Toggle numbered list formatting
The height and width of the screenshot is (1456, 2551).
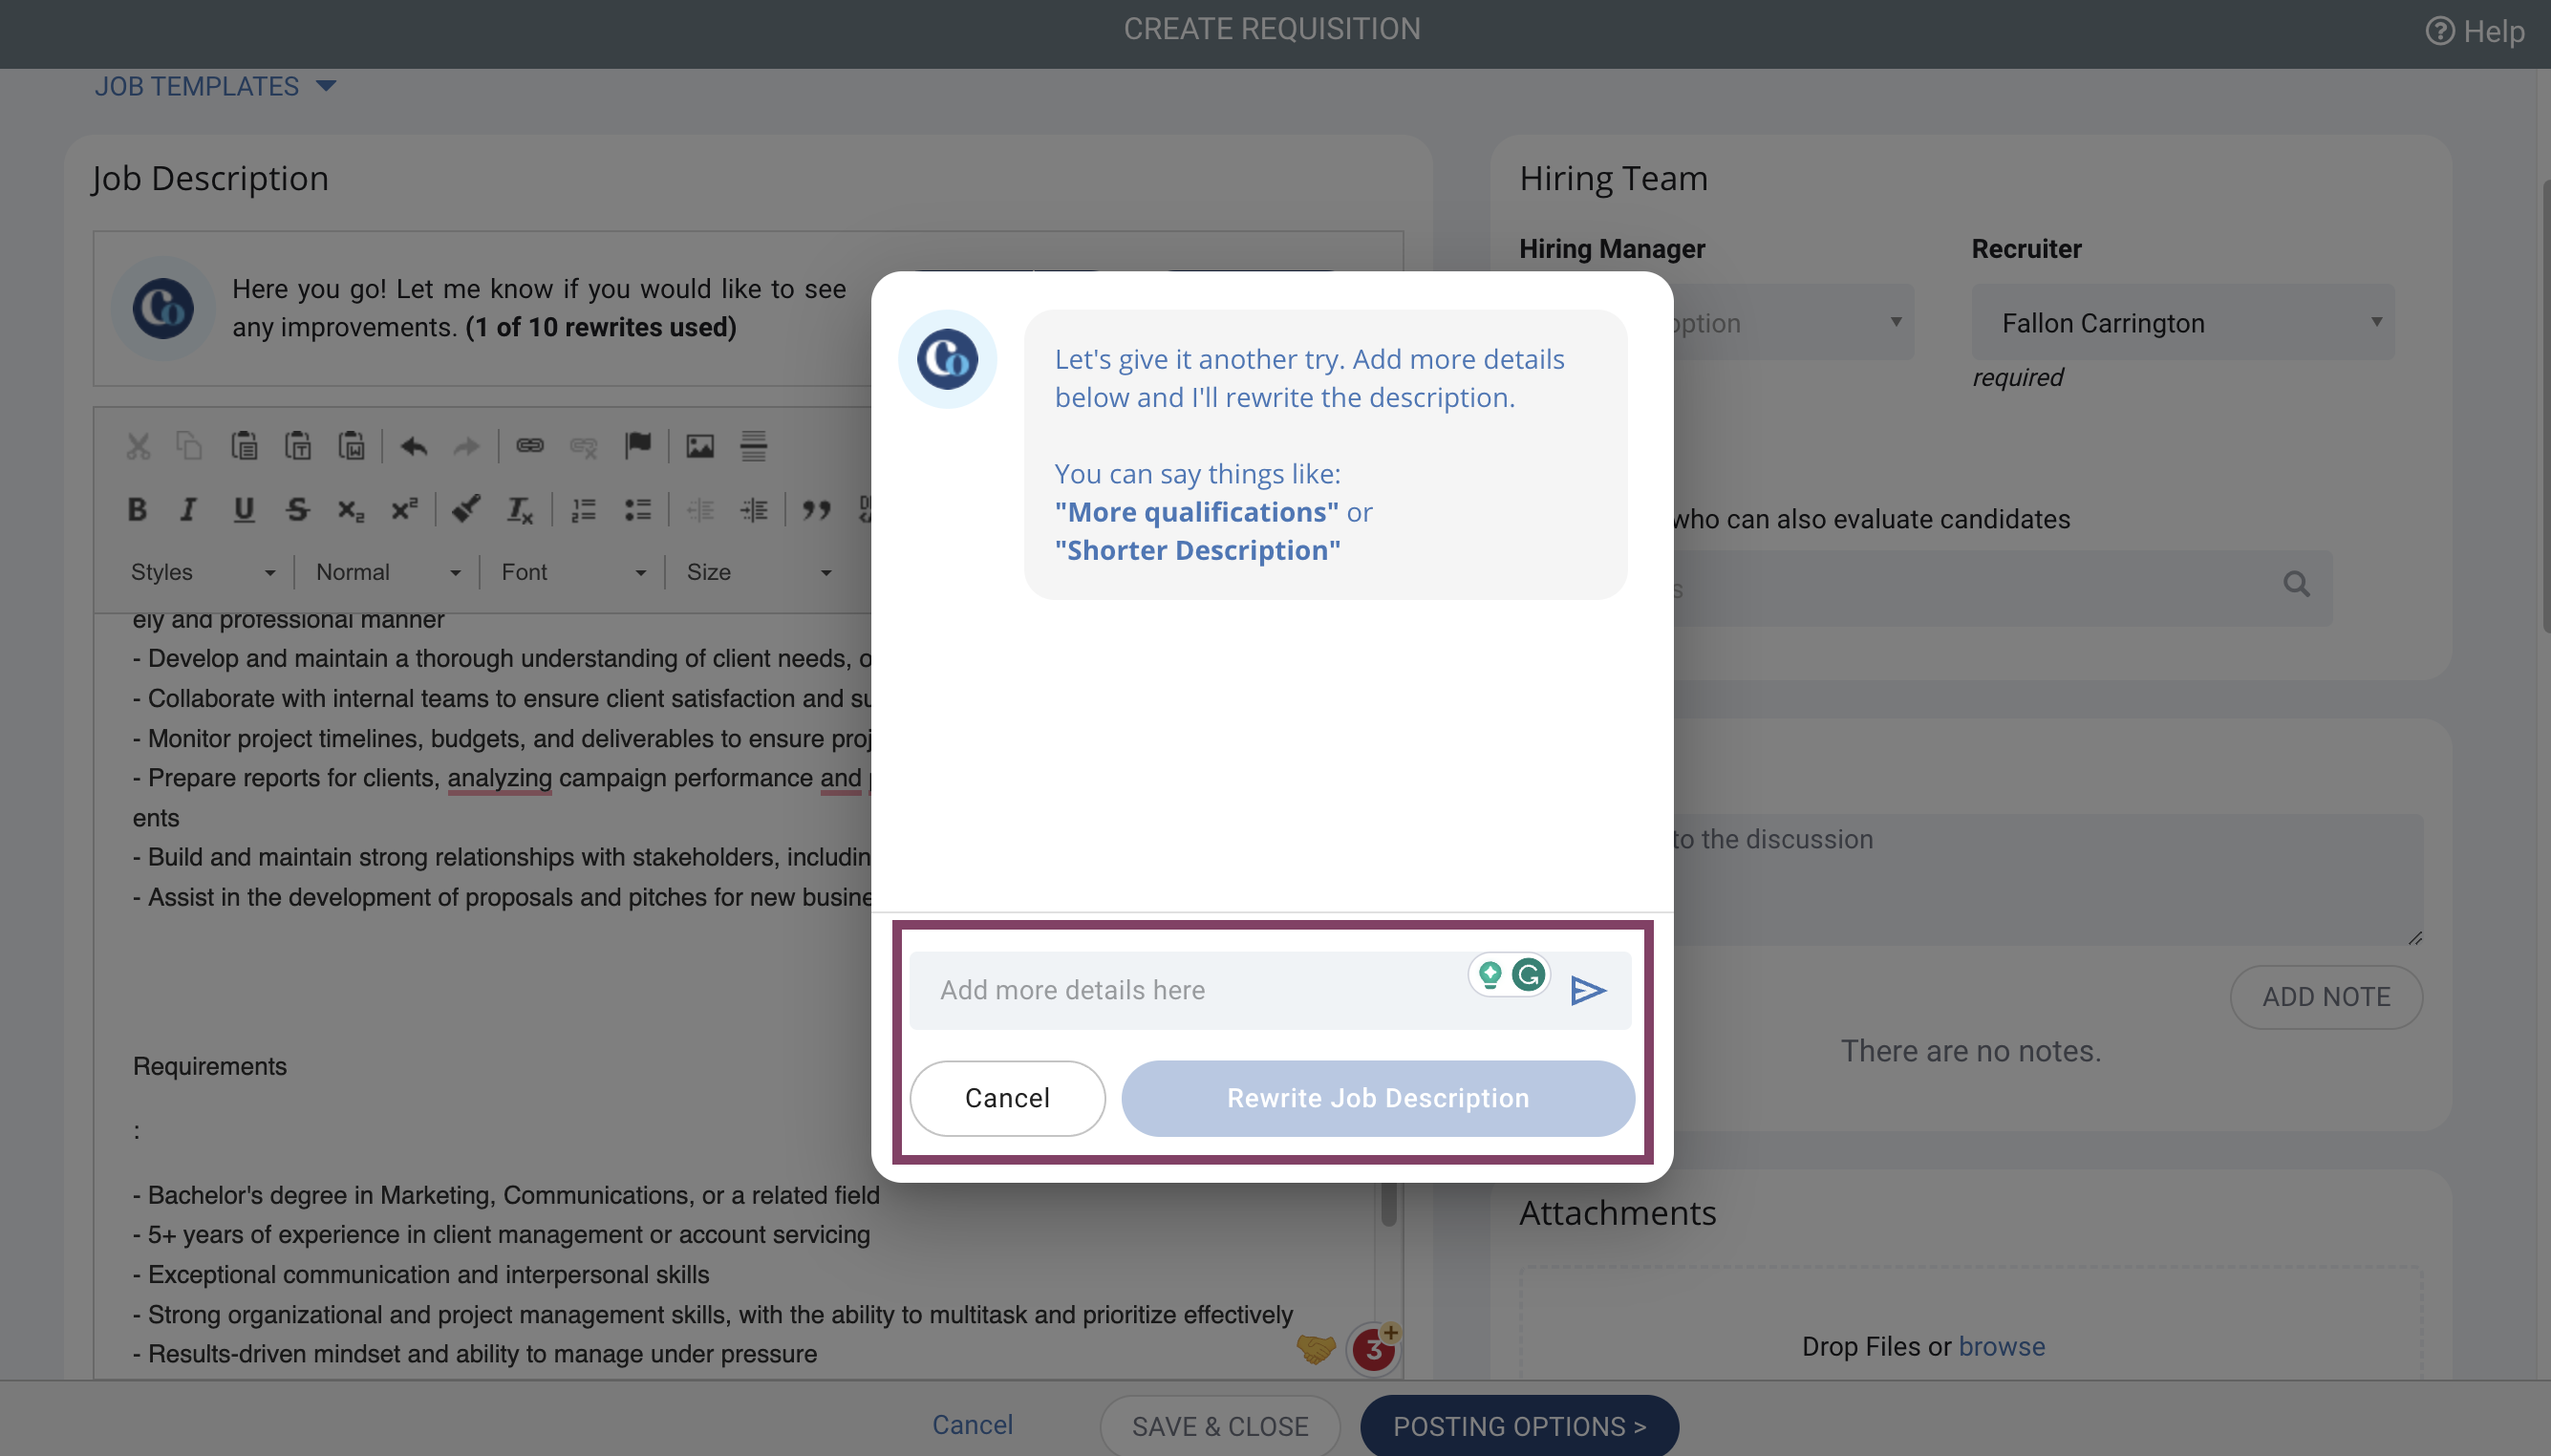click(x=583, y=510)
